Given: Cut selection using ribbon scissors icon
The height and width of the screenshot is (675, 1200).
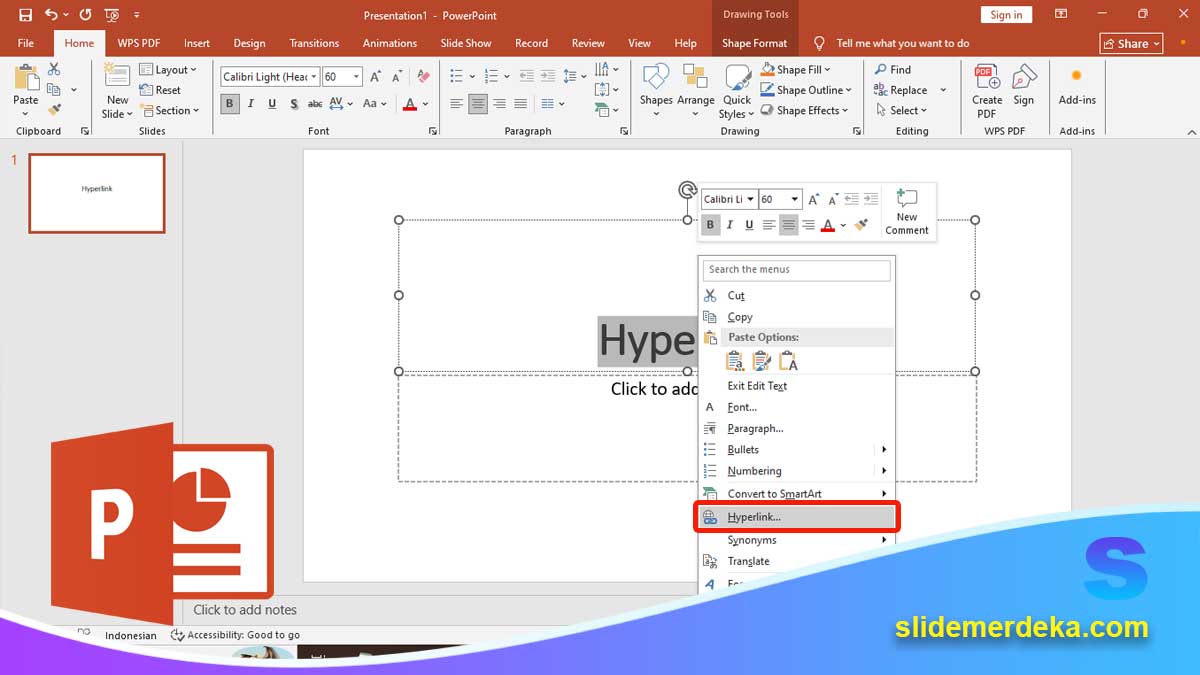Looking at the screenshot, I should pos(54,69).
